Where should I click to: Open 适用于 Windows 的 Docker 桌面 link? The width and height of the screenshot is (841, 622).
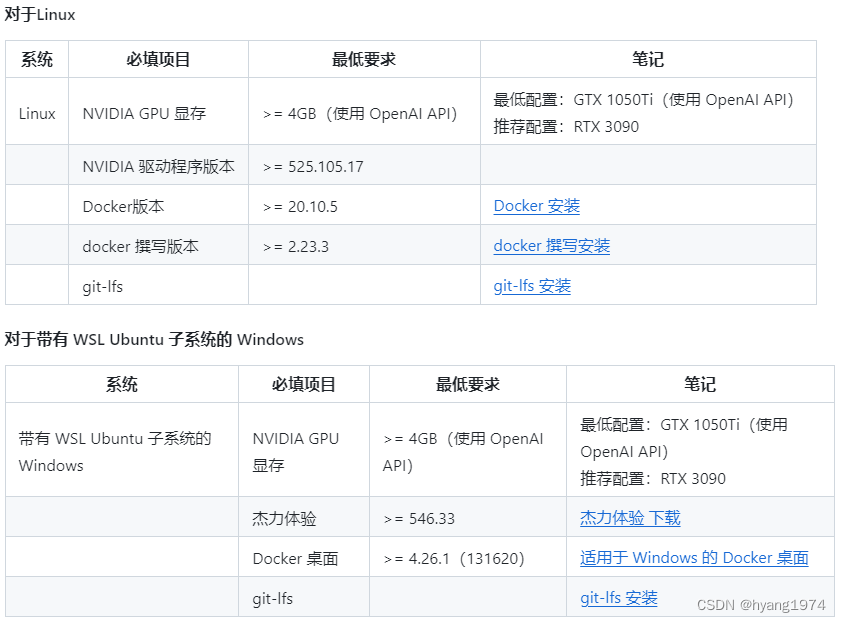694,558
